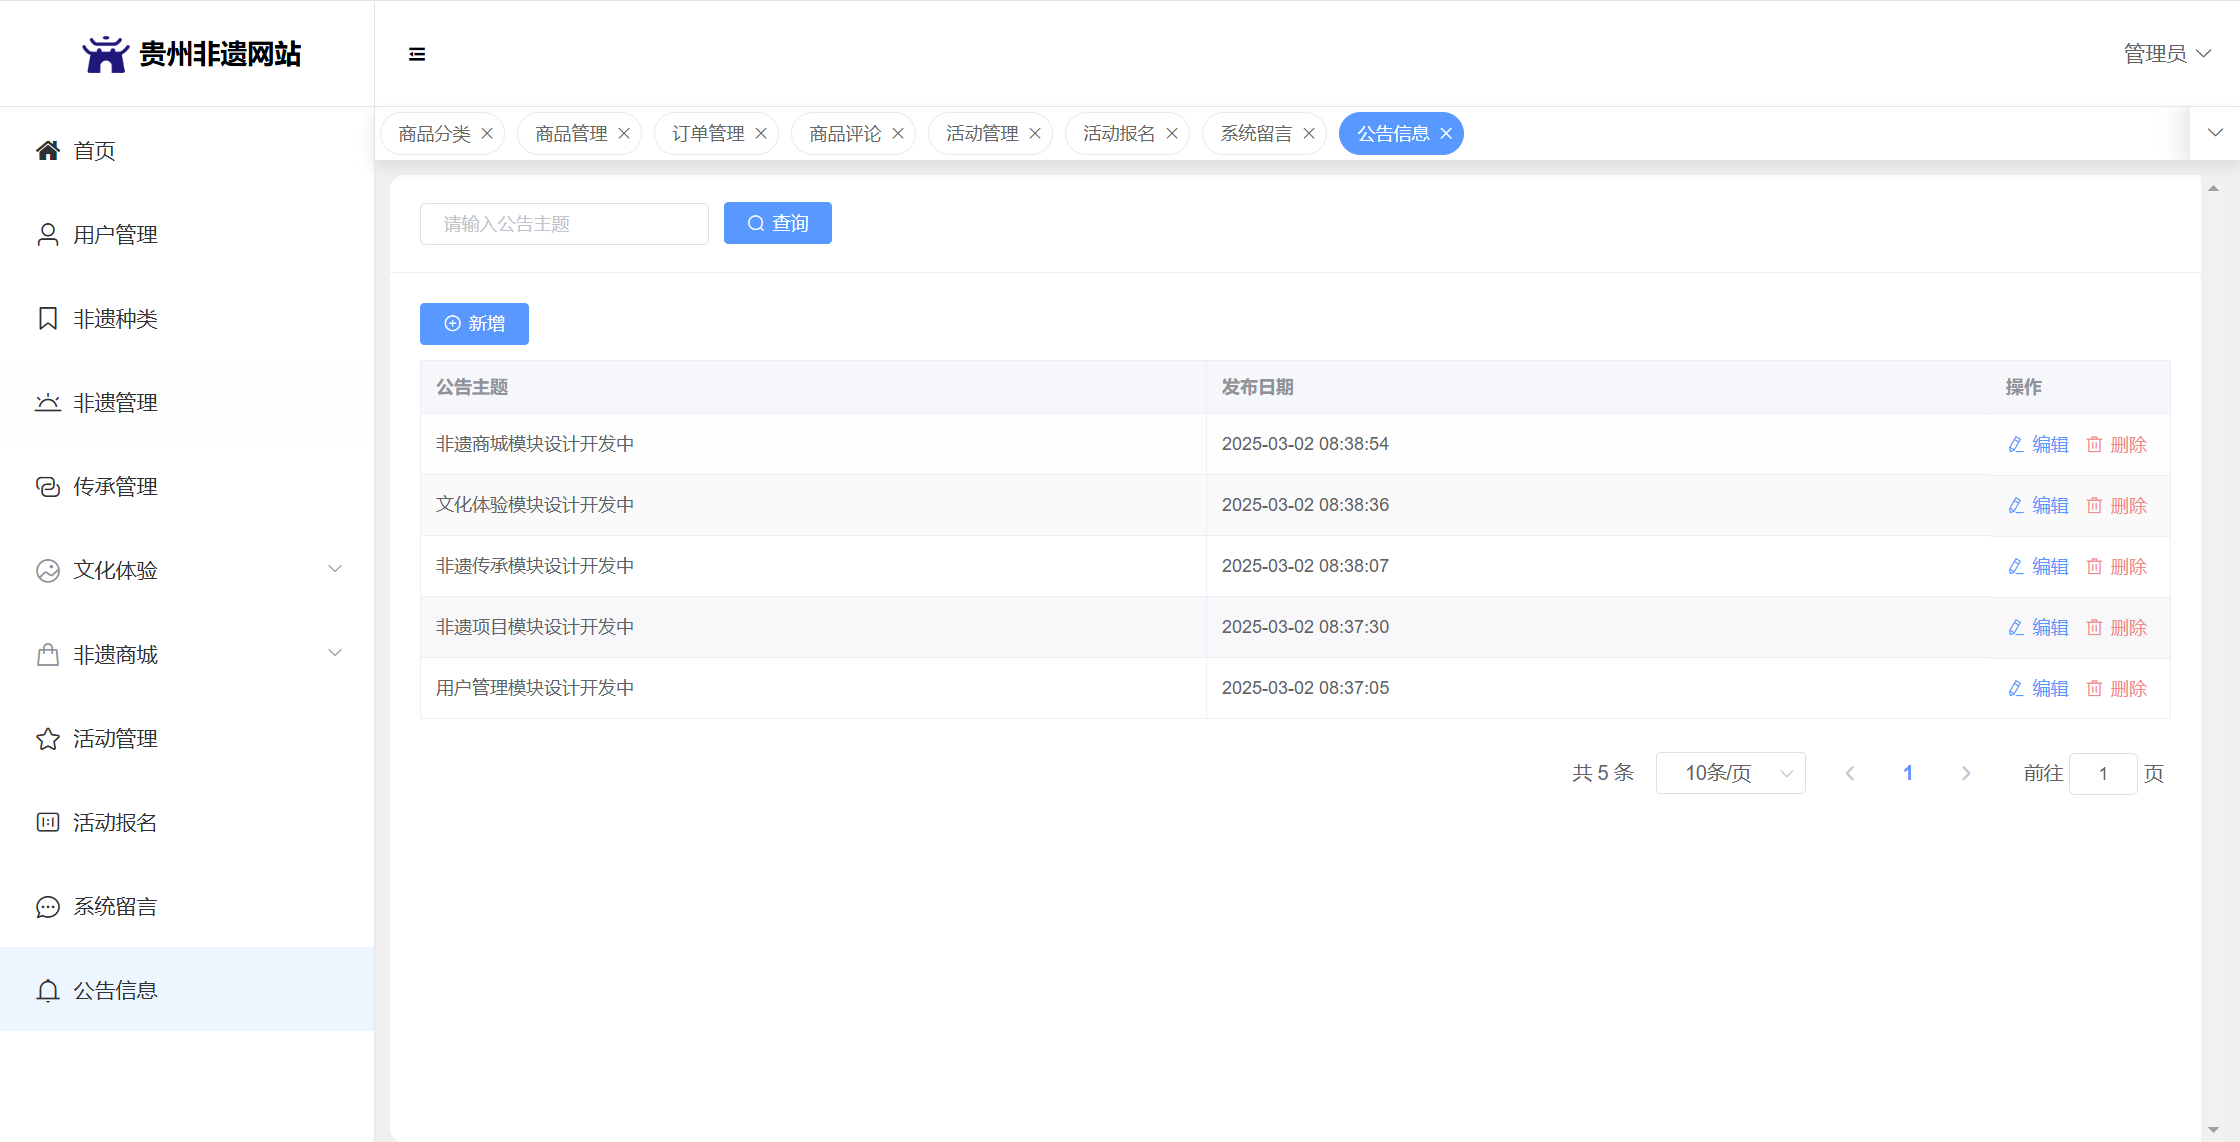Image resolution: width=2240 pixels, height=1142 pixels.
Task: Open the 10条/页 page size dropdown
Action: [x=1730, y=773]
